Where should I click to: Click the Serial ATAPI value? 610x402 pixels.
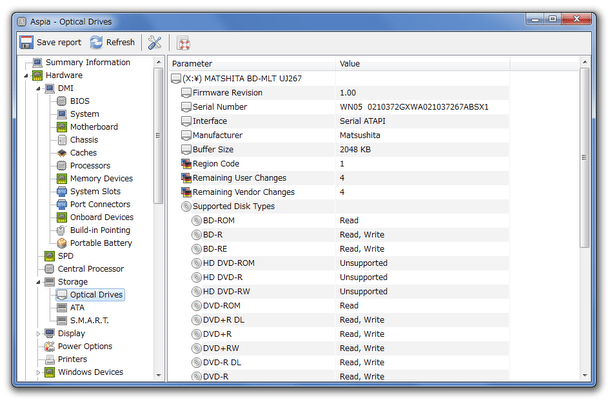362,121
